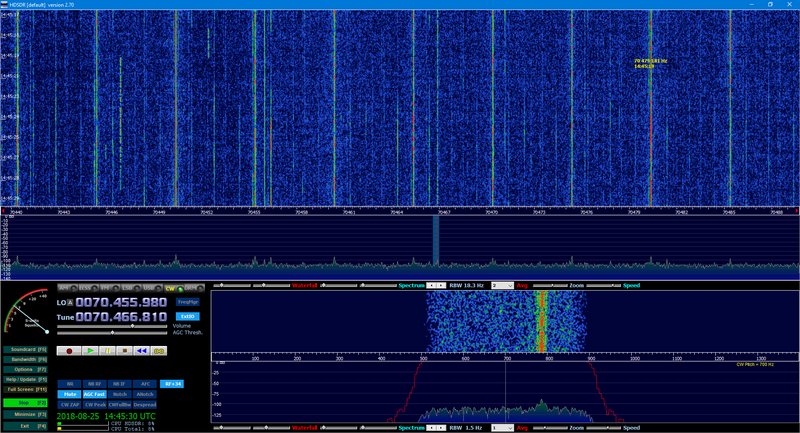Click the LO frequency display 0070.455.980
This screenshot has width=800, height=433.
(121, 302)
